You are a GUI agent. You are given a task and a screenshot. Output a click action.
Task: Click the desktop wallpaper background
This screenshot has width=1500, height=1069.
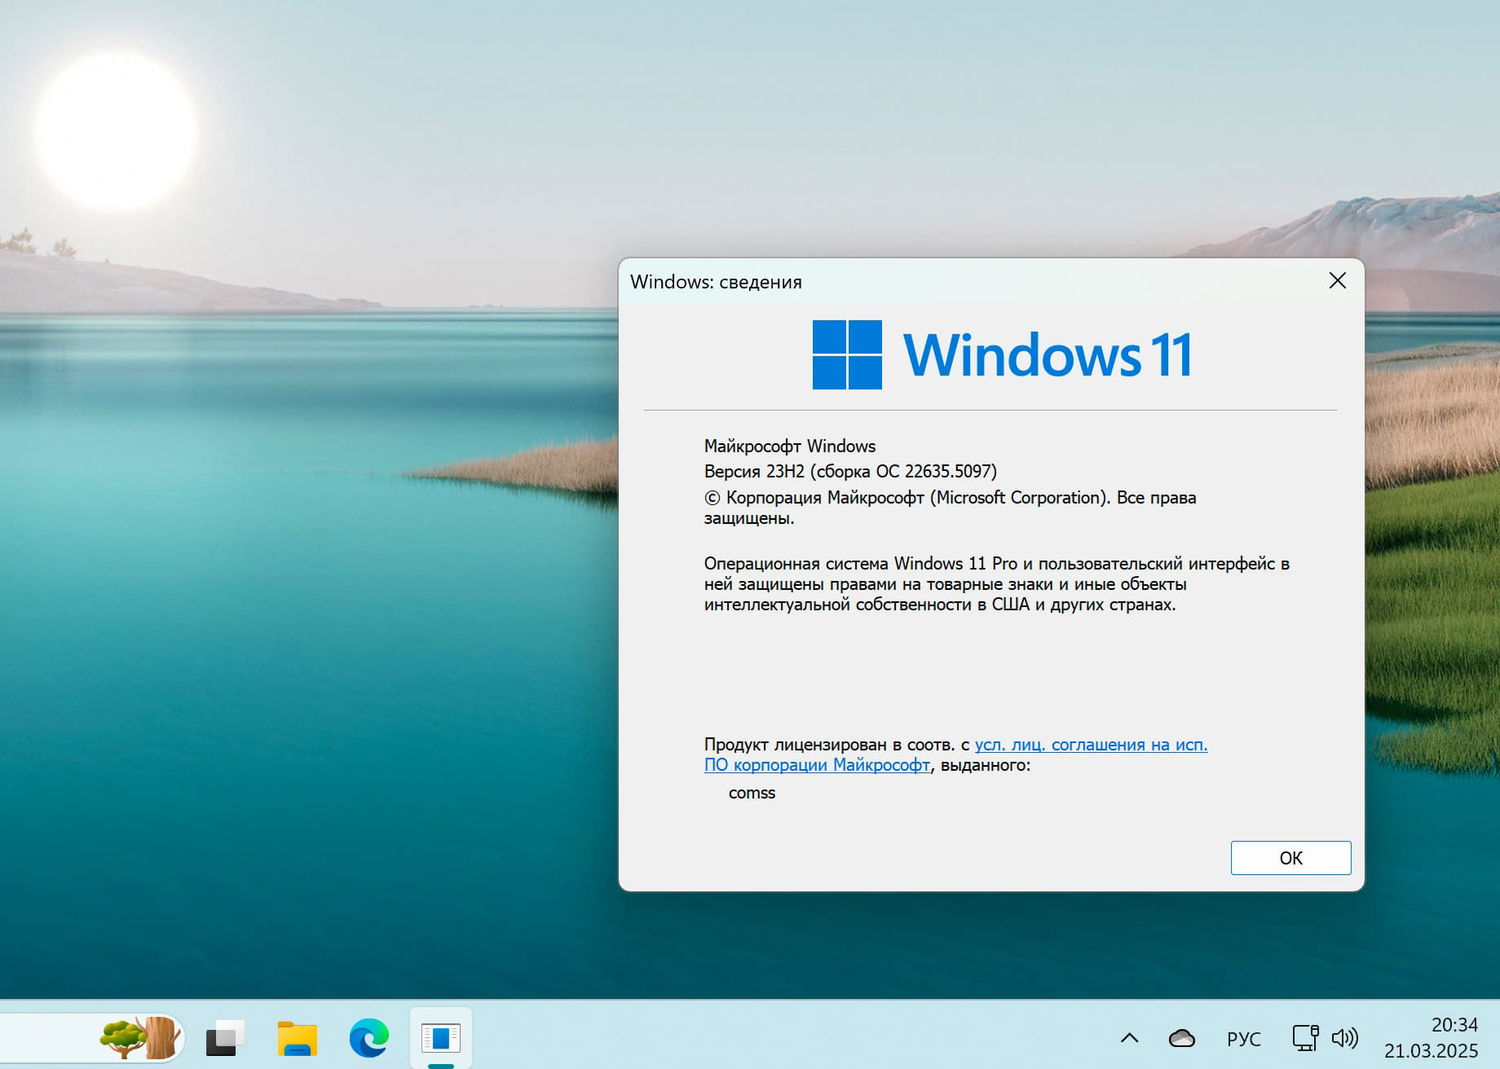[x=300, y=600]
